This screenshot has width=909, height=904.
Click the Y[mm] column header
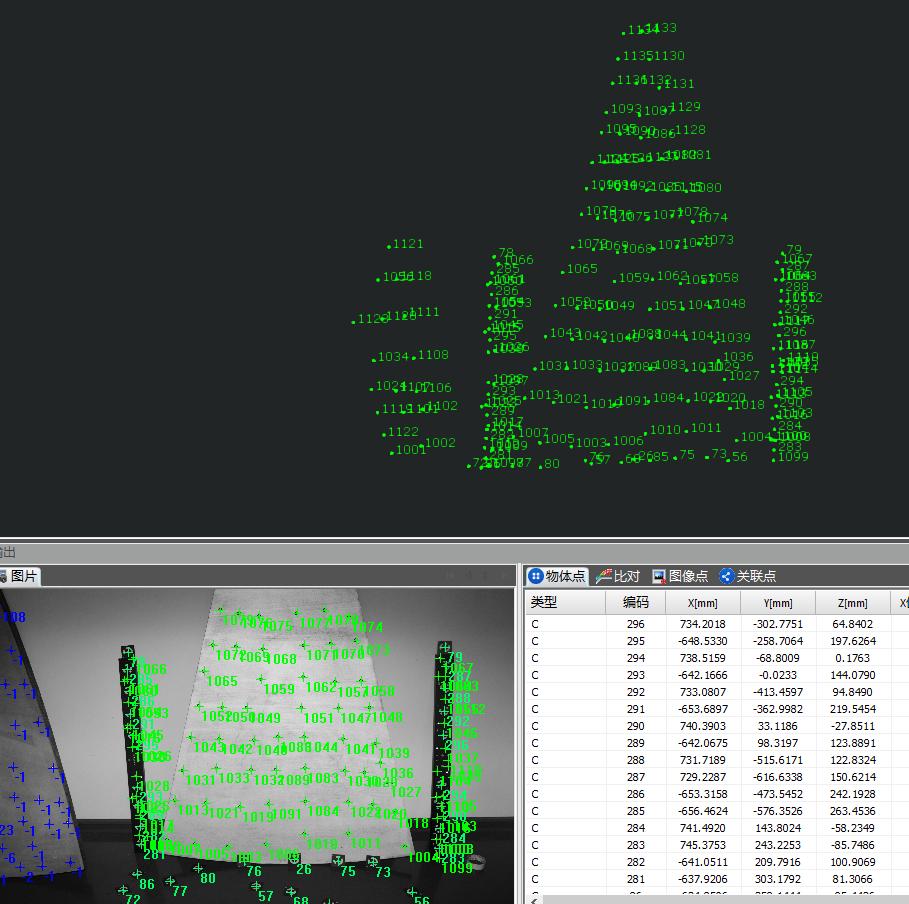click(777, 603)
